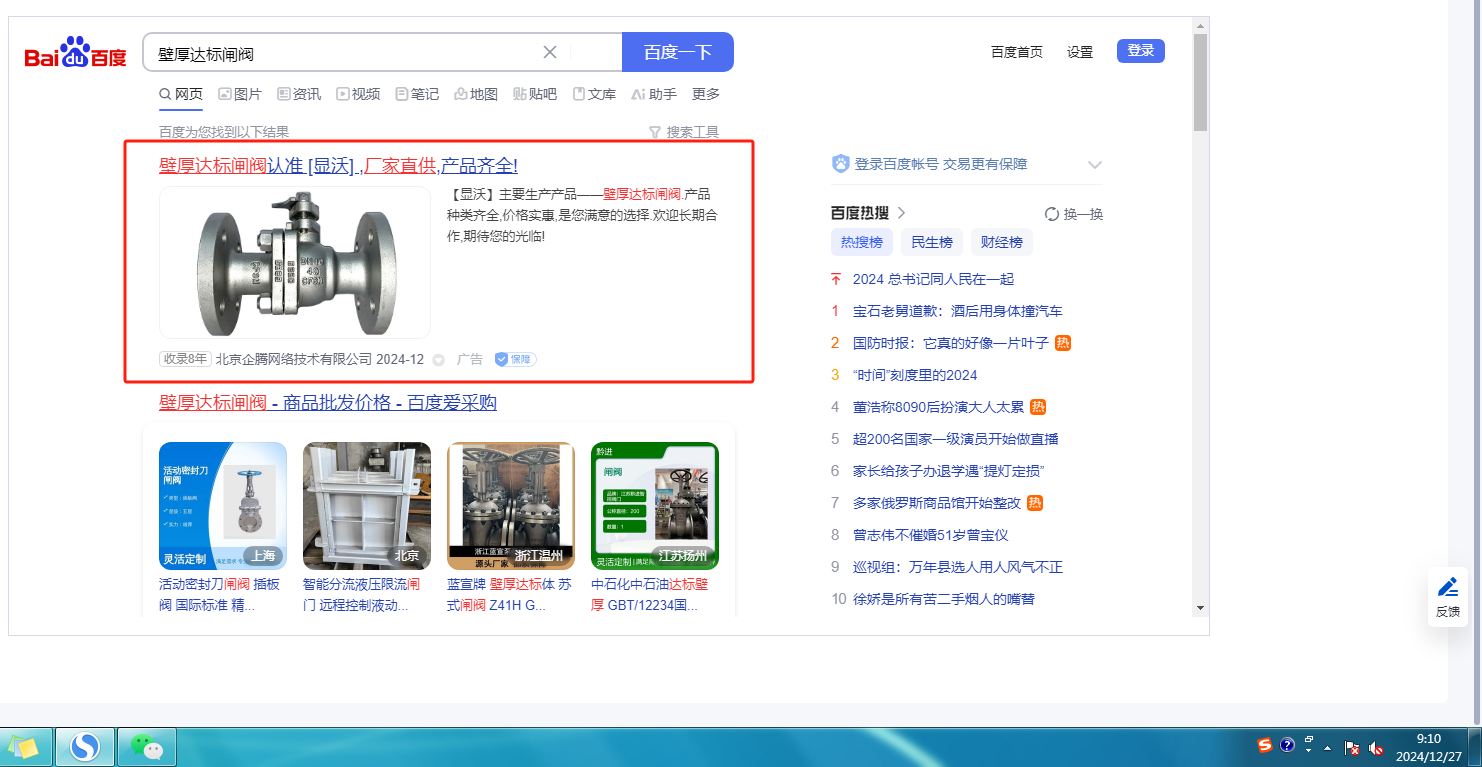Screen dimensions: 1482x767
Task: Open hot search "时间"刻度里的2024
Action: click(915, 375)
